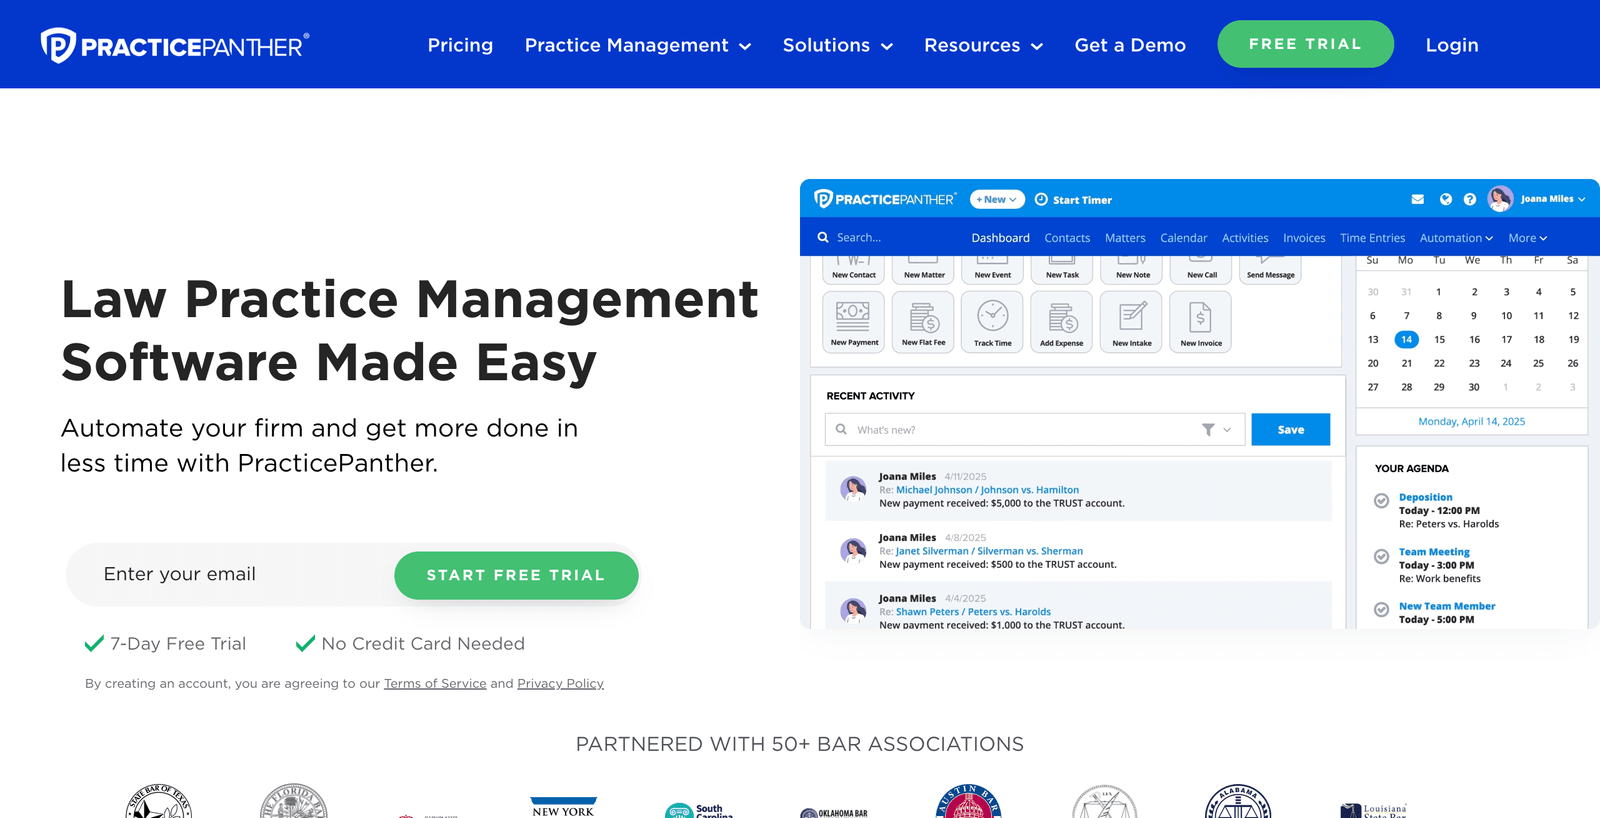Expand the Resources menu

(x=983, y=45)
